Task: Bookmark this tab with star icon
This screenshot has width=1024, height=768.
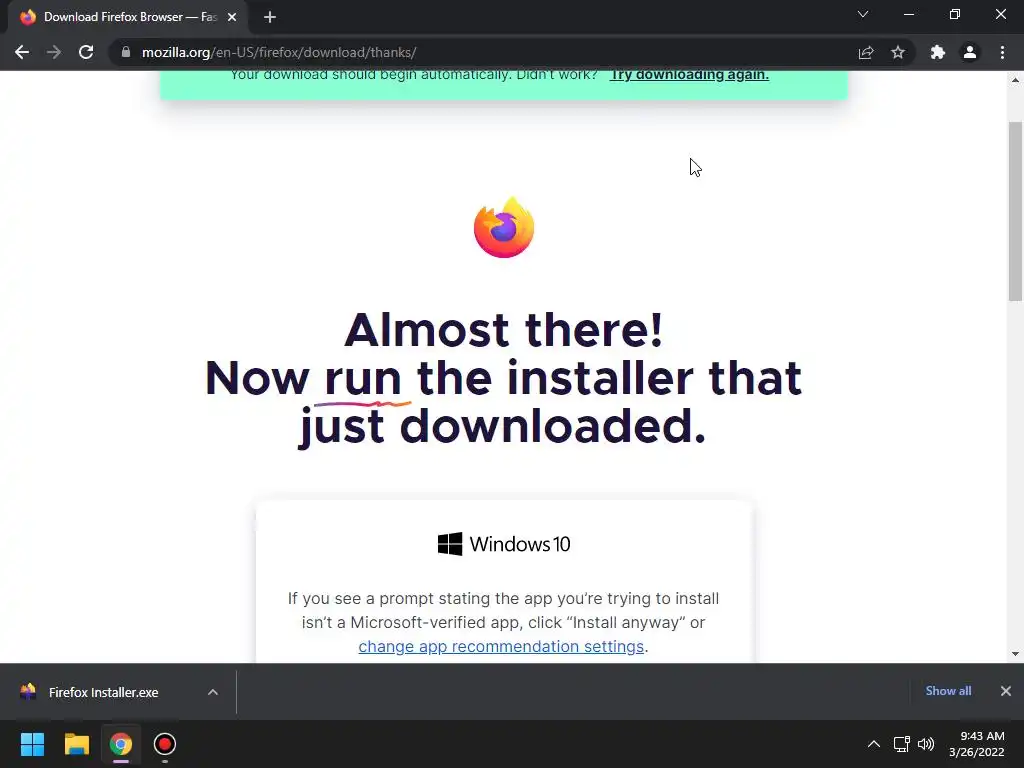Action: [898, 52]
